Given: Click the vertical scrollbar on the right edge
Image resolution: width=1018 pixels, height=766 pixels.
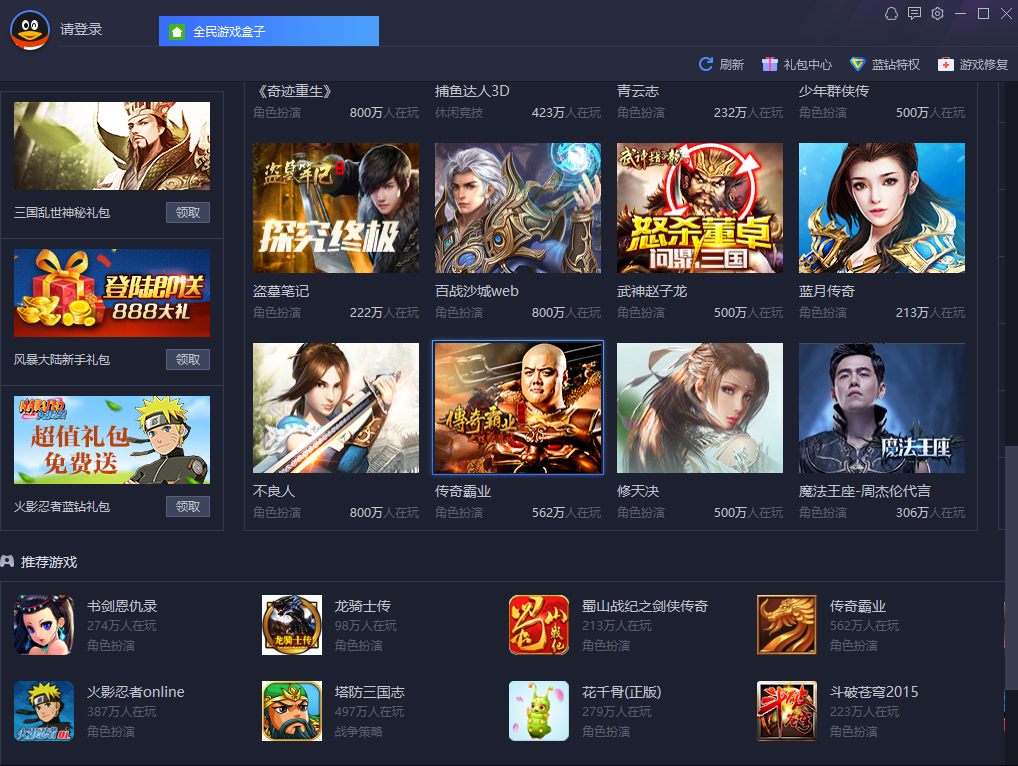Looking at the screenshot, I should pyautogui.click(x=1011, y=568).
